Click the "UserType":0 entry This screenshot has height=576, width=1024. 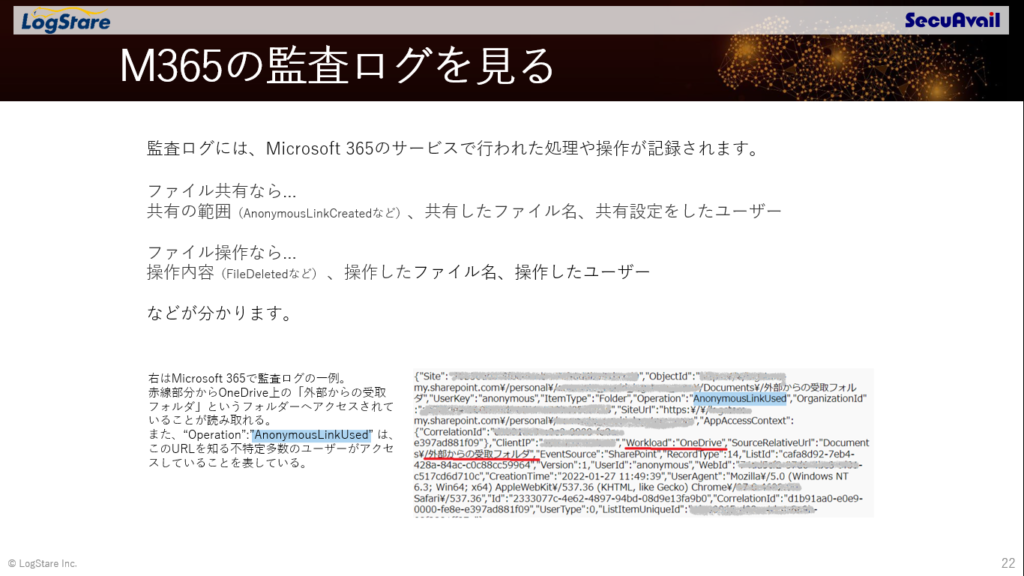pyautogui.click(x=566, y=509)
